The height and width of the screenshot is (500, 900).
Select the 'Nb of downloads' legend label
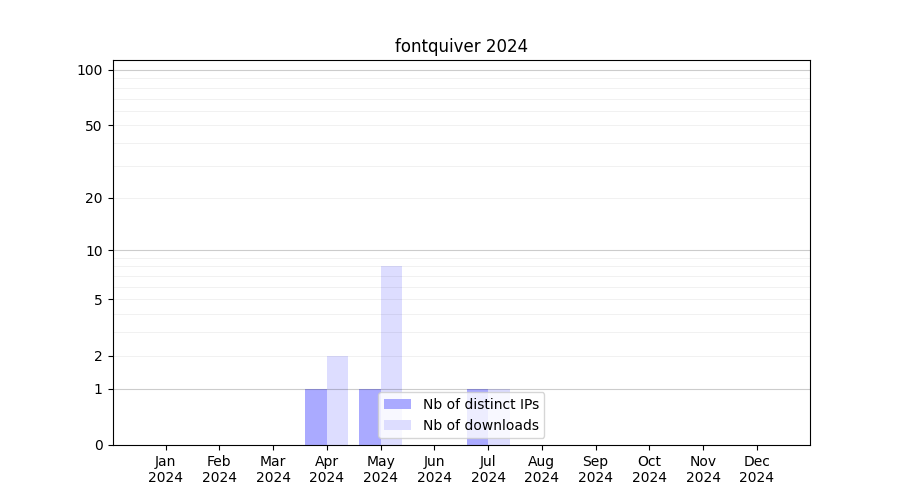point(480,425)
